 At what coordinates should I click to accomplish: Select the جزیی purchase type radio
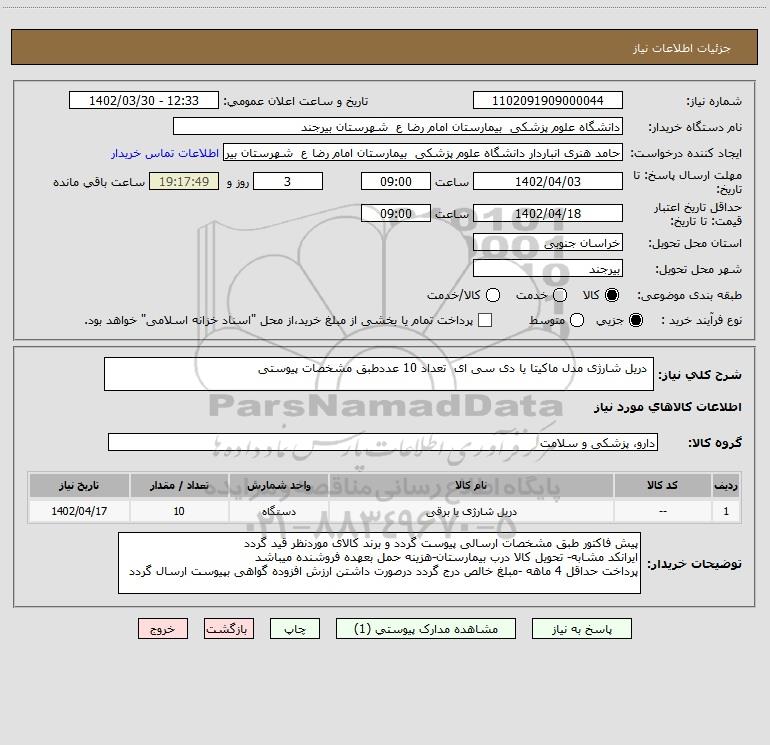[x=635, y=320]
